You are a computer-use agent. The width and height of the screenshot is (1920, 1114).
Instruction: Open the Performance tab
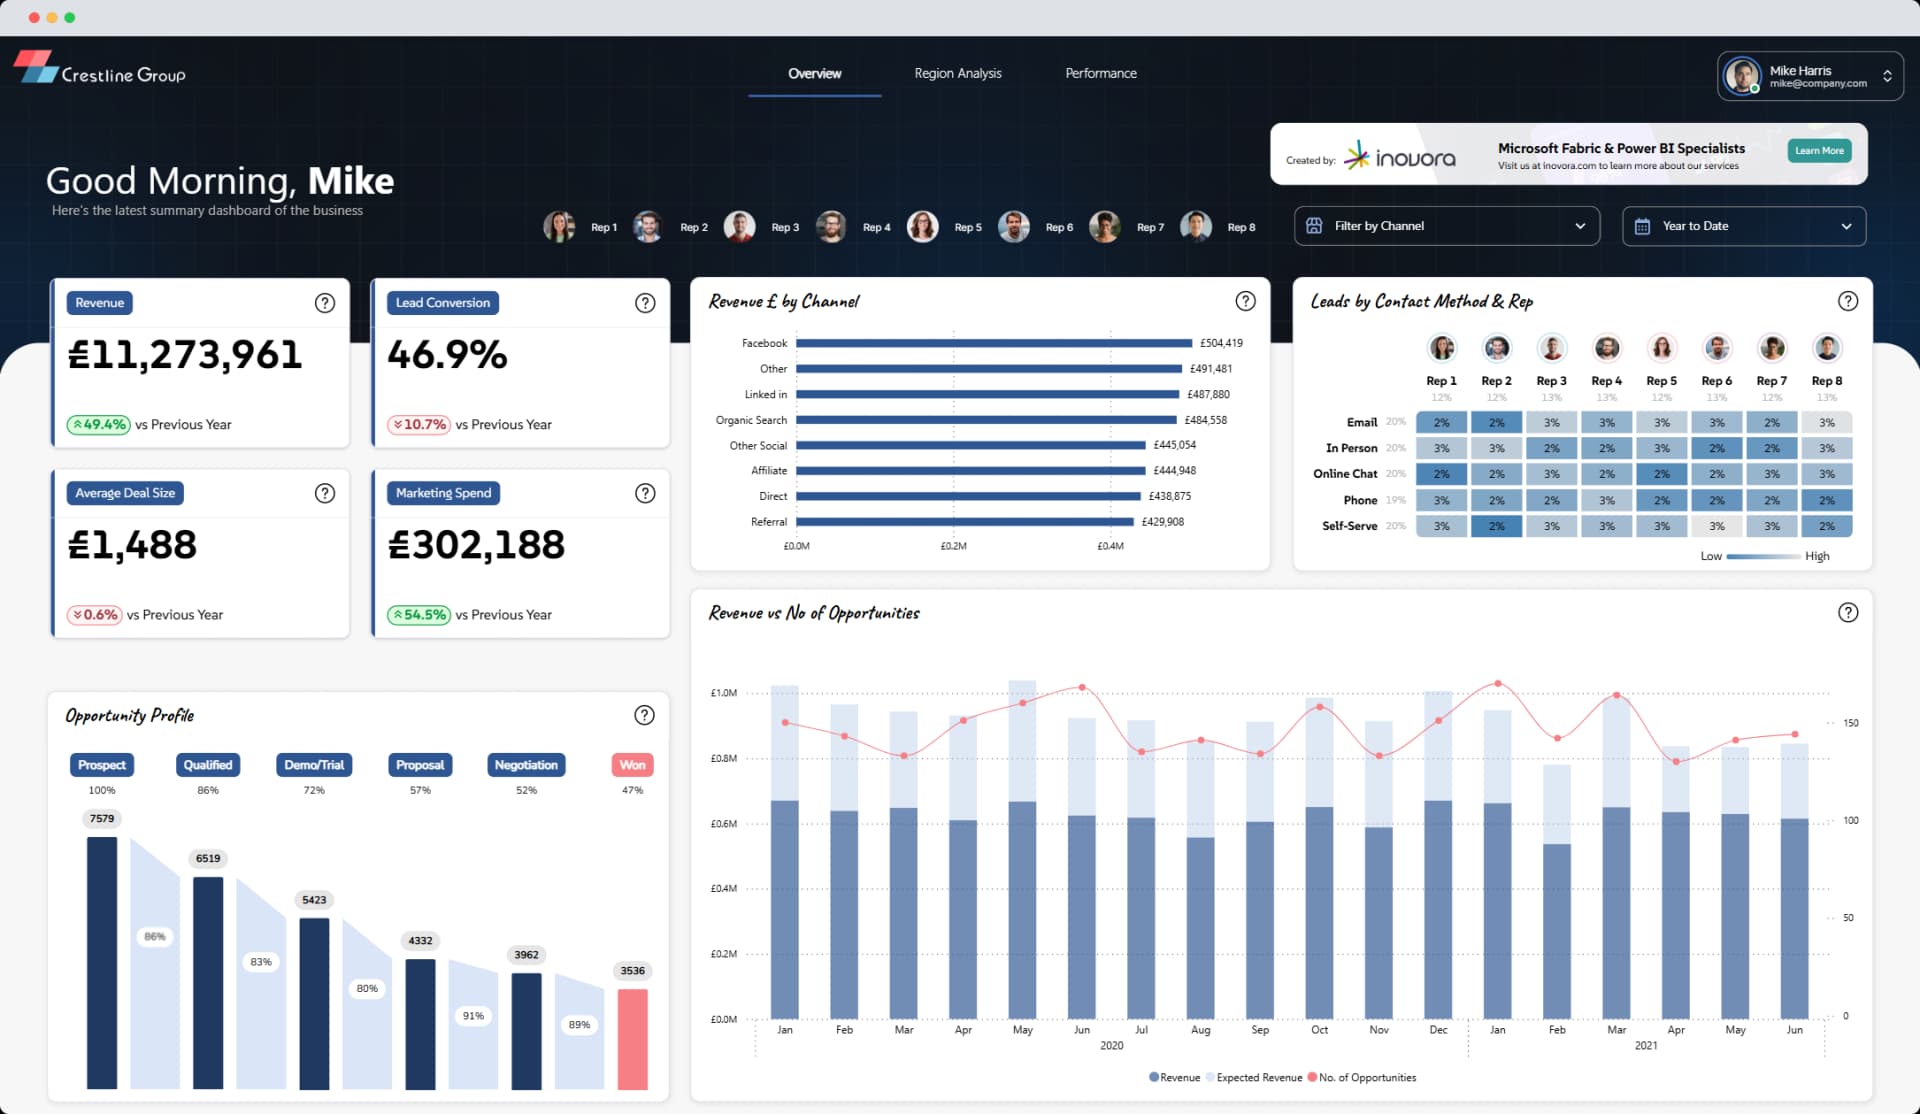coord(1100,72)
